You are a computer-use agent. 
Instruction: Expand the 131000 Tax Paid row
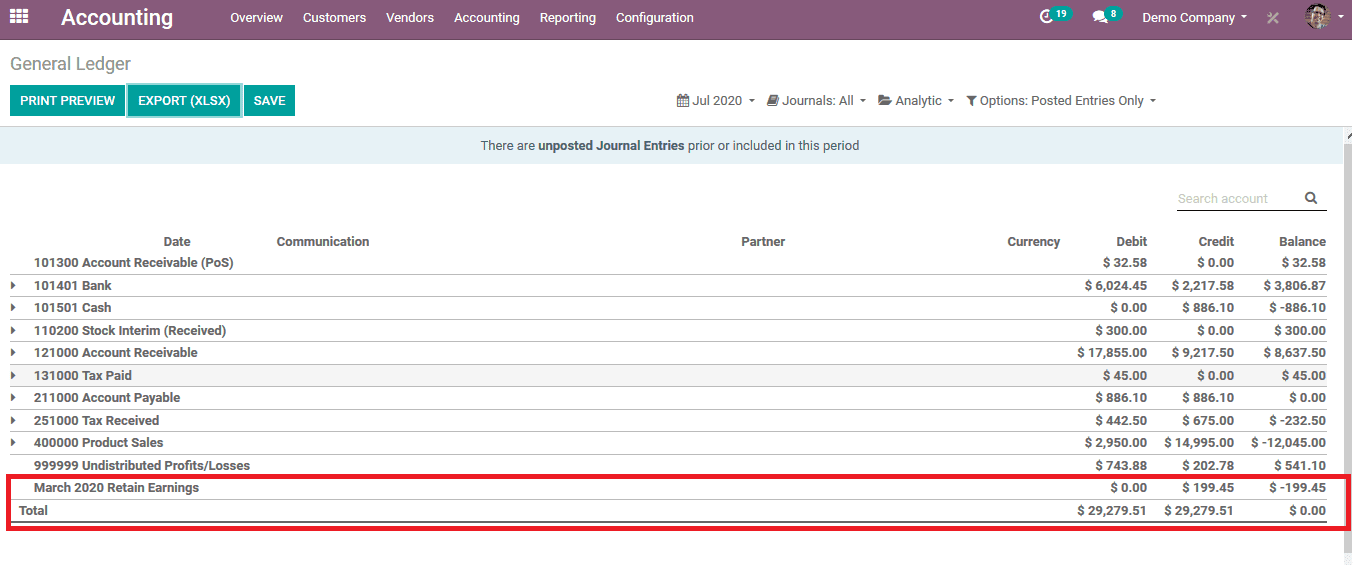pos(14,376)
